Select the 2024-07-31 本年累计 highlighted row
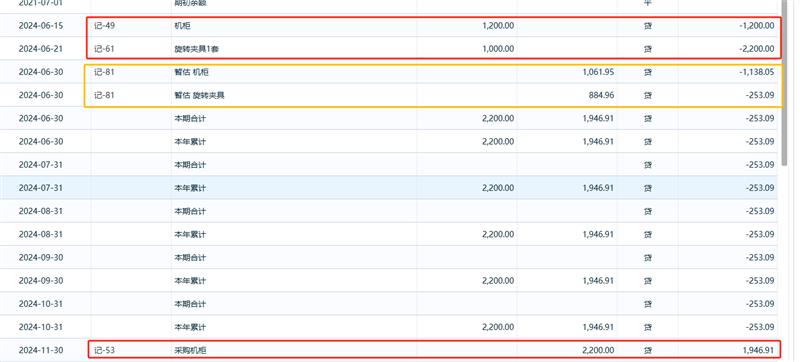Image resolution: width=800 pixels, height=362 pixels. 389,188
